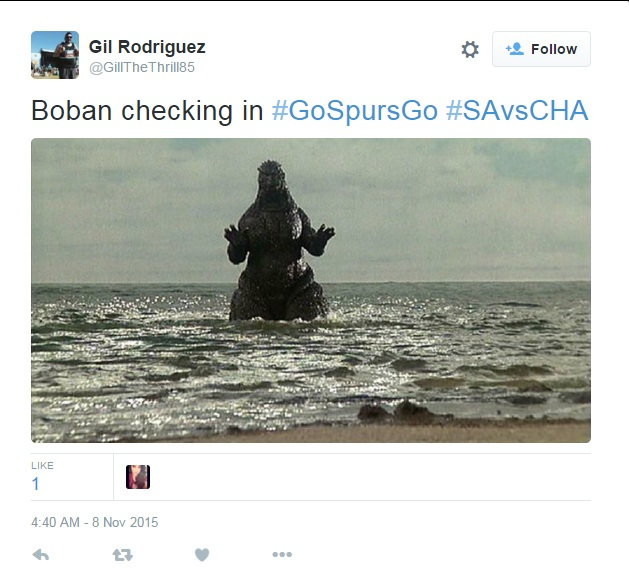Viewport: 629px width, 581px height.
Task: Click the reply arrow icon
Action: 41,555
